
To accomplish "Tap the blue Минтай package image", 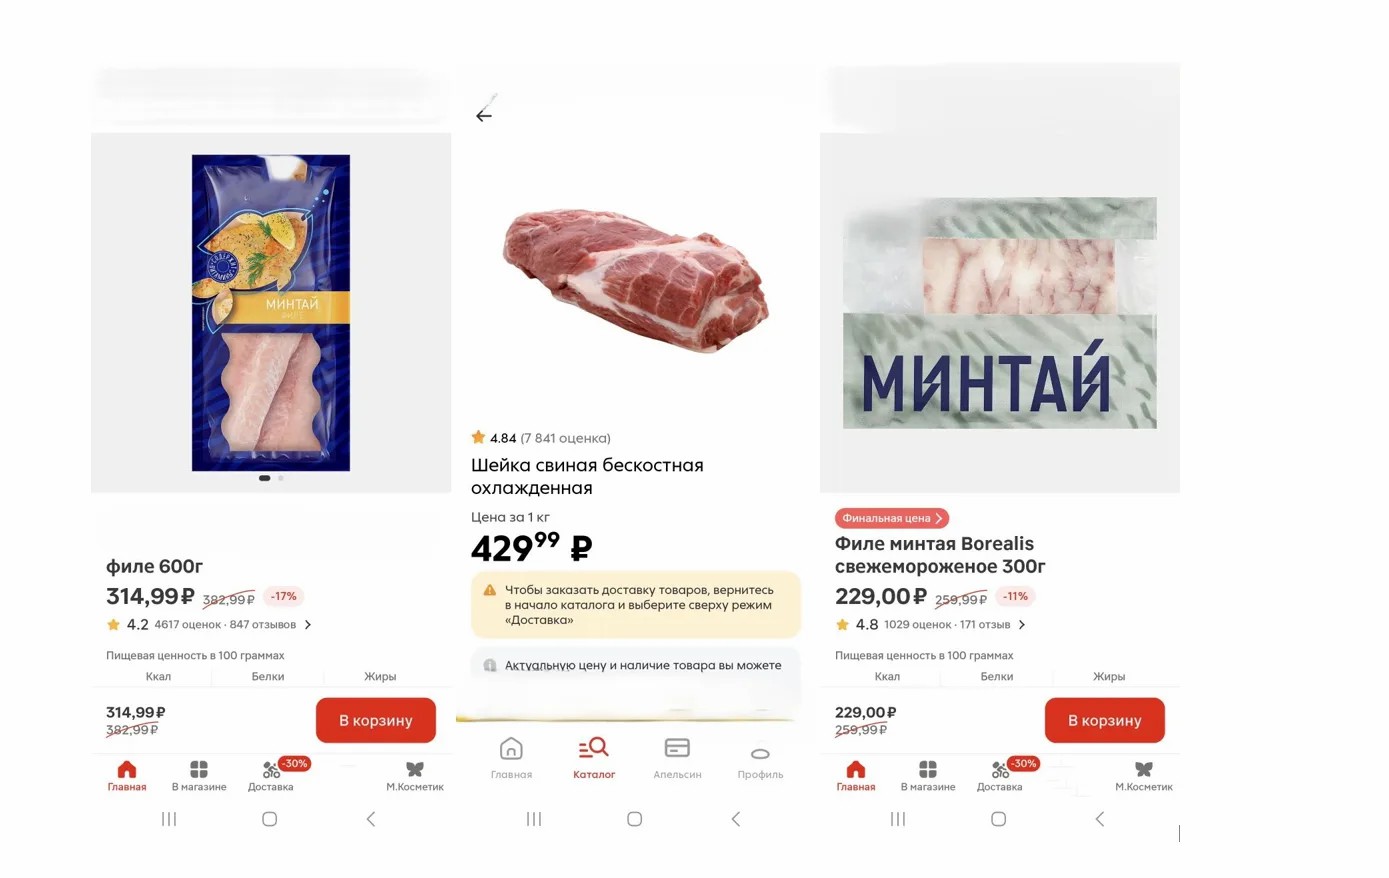I will pyautogui.click(x=271, y=312).
